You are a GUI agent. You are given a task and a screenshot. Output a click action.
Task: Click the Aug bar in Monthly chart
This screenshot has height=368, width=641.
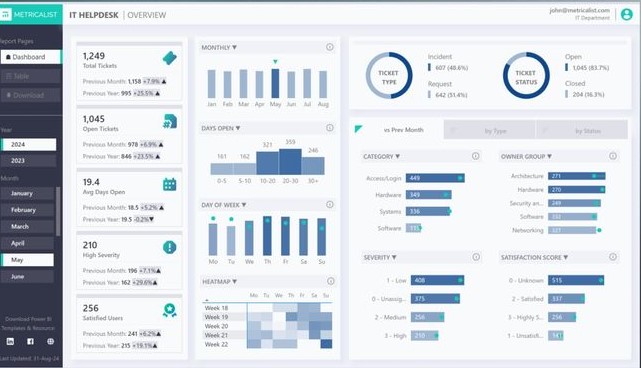[x=323, y=85]
